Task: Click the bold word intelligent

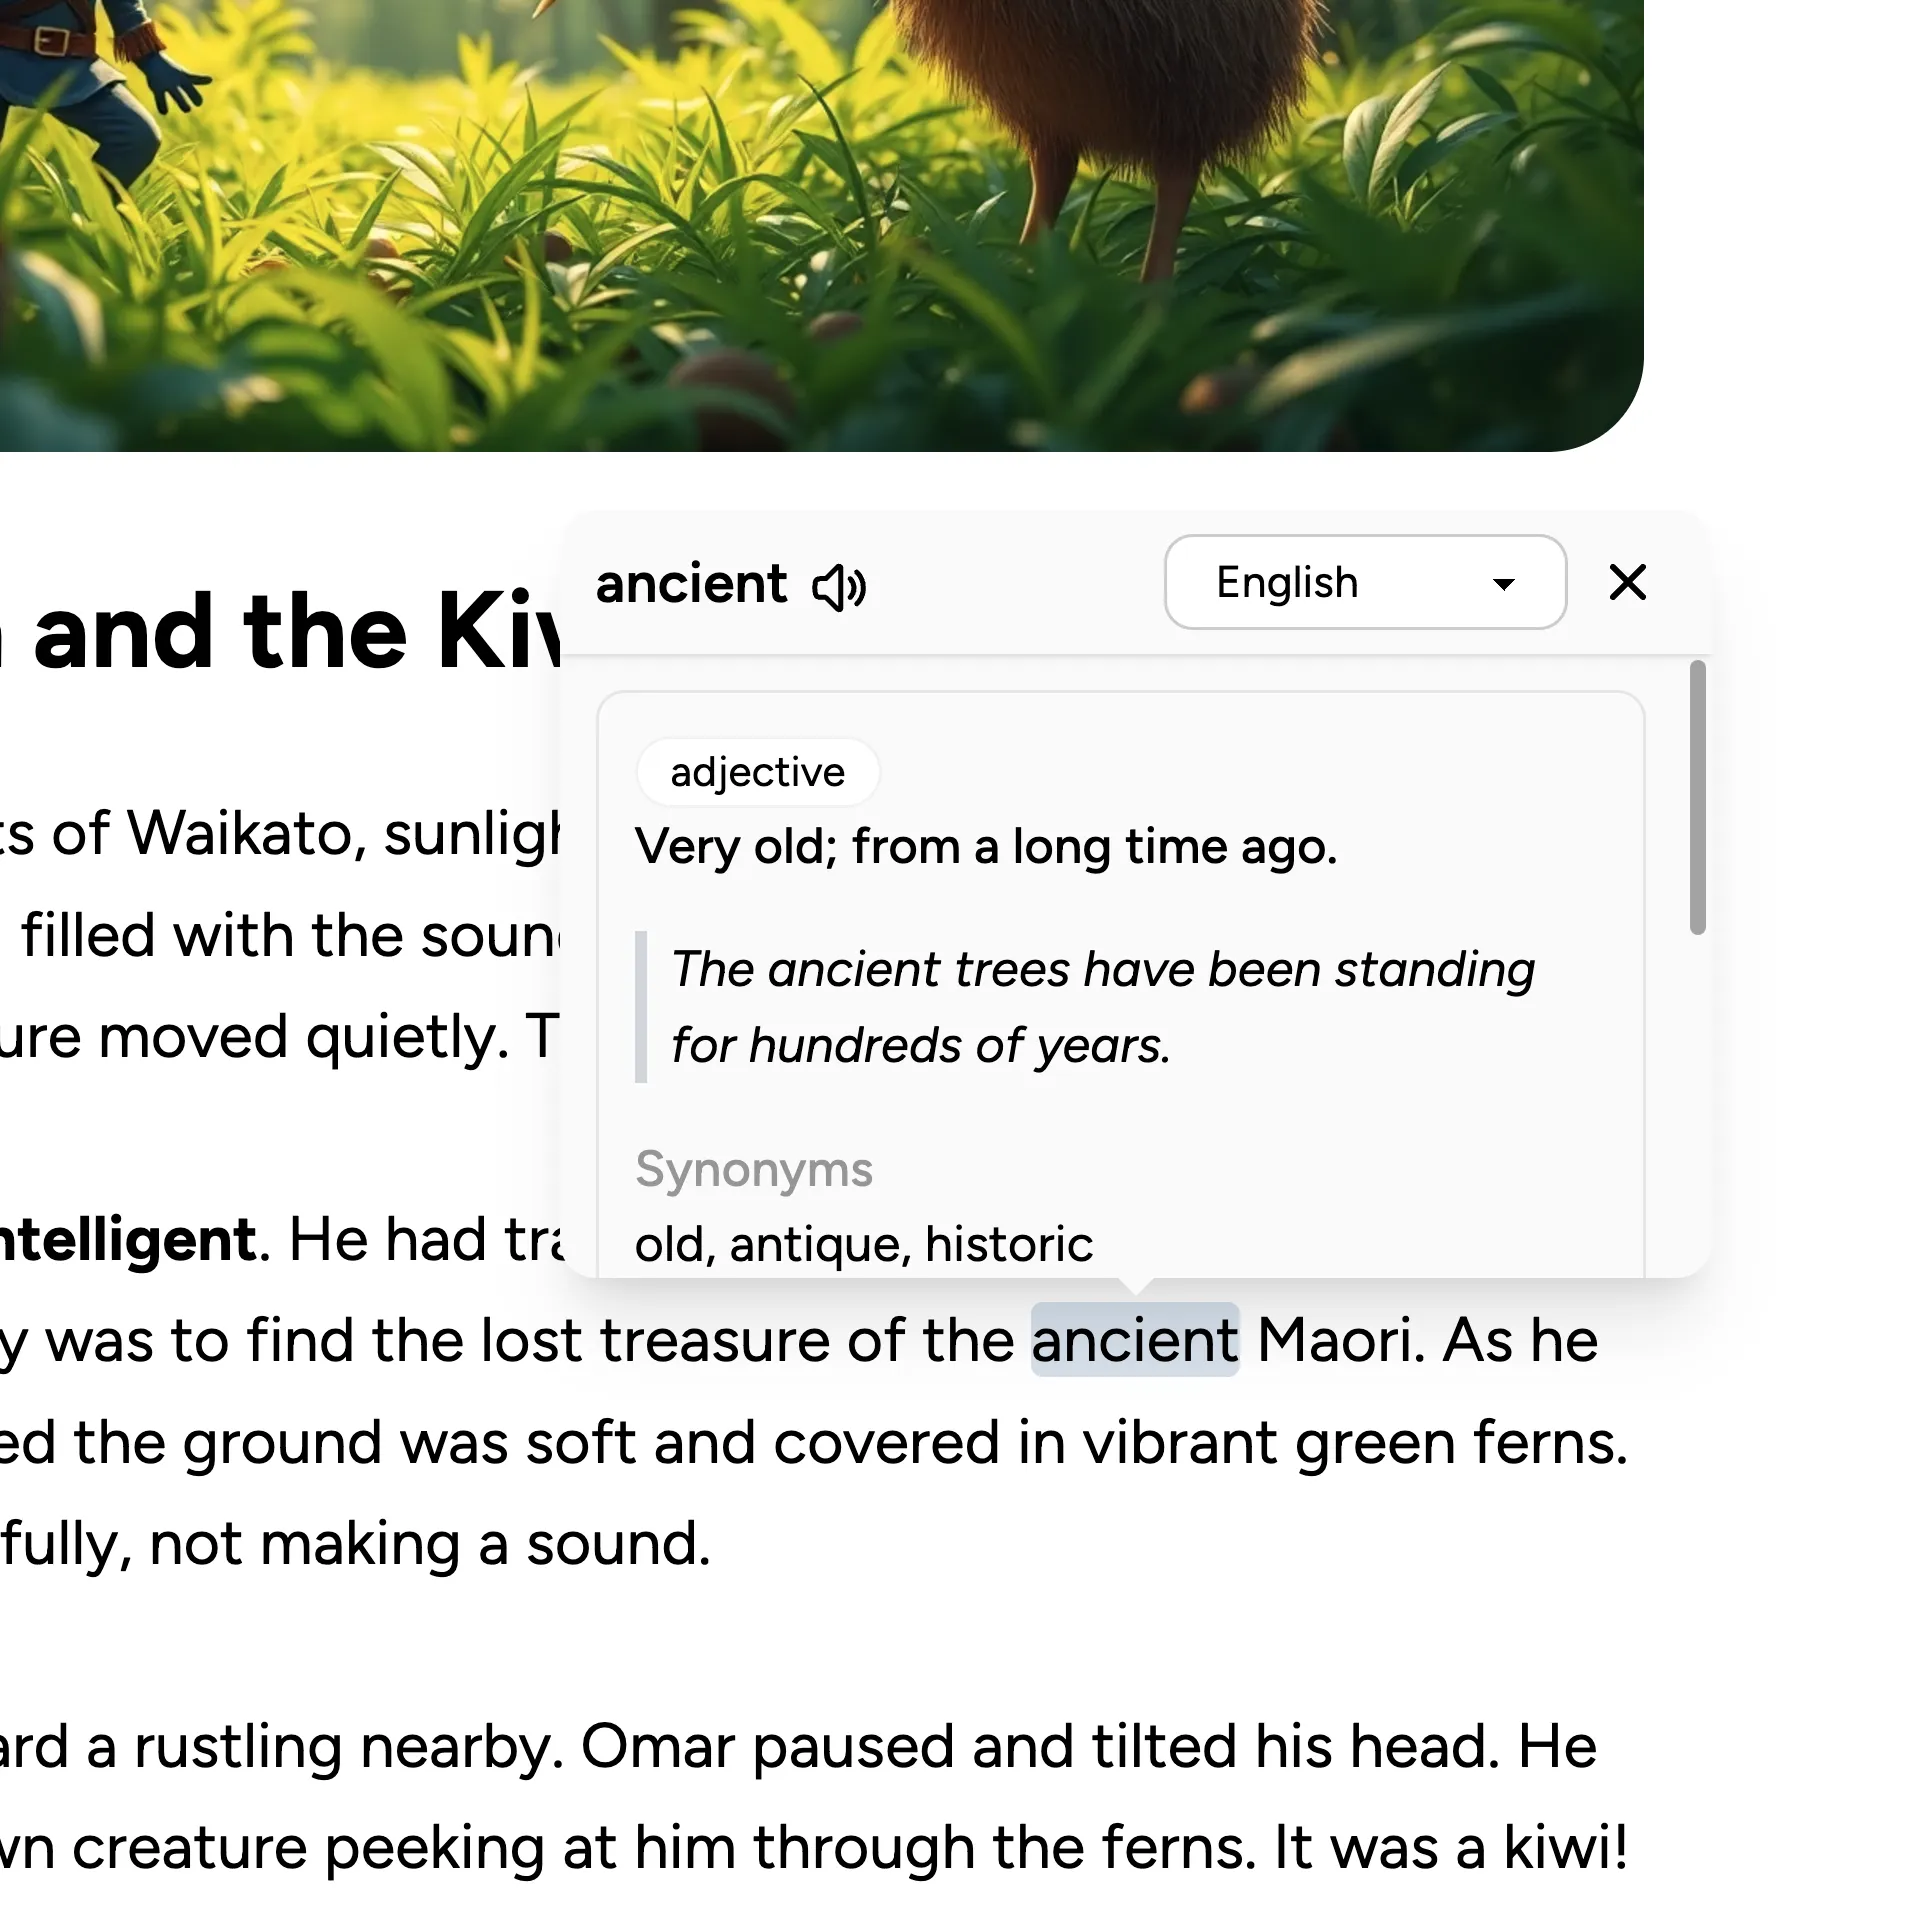Action: (128, 1240)
